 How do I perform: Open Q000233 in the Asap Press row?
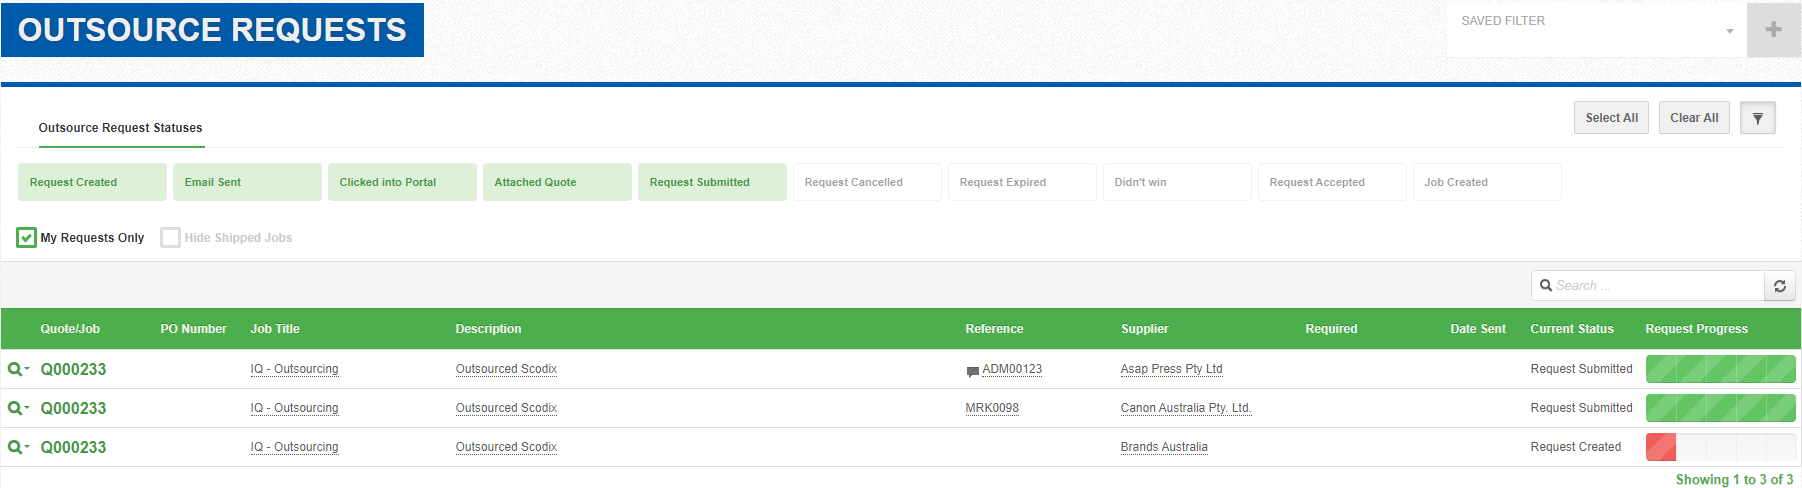click(73, 369)
